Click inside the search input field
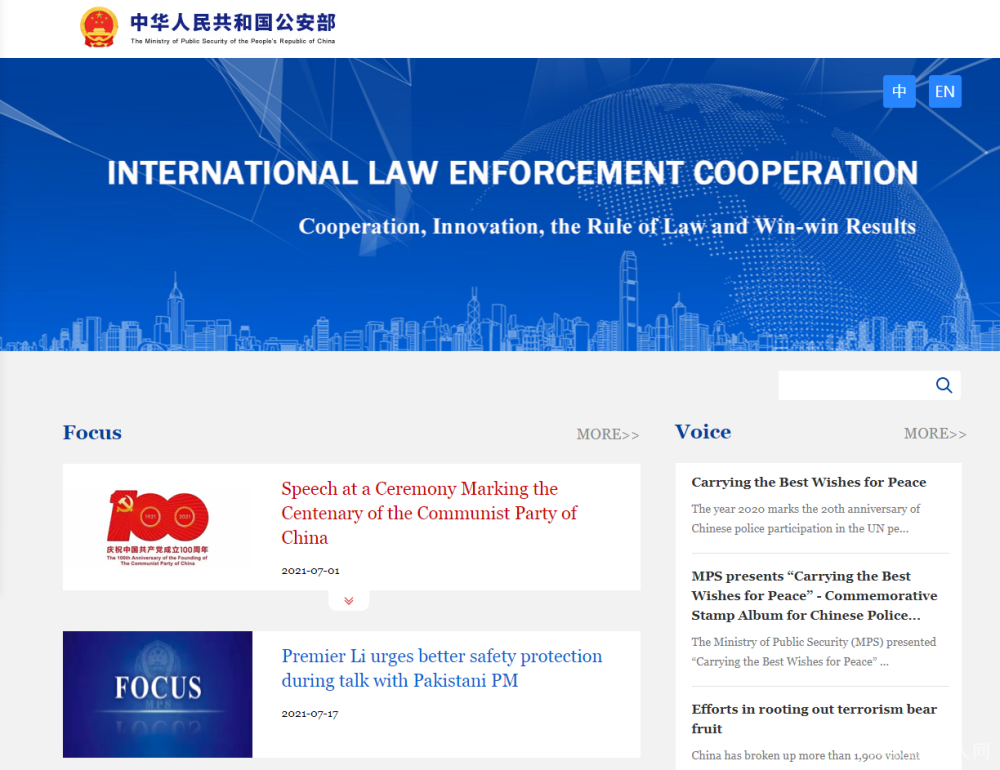This screenshot has width=1000, height=770. pyautogui.click(x=860, y=385)
